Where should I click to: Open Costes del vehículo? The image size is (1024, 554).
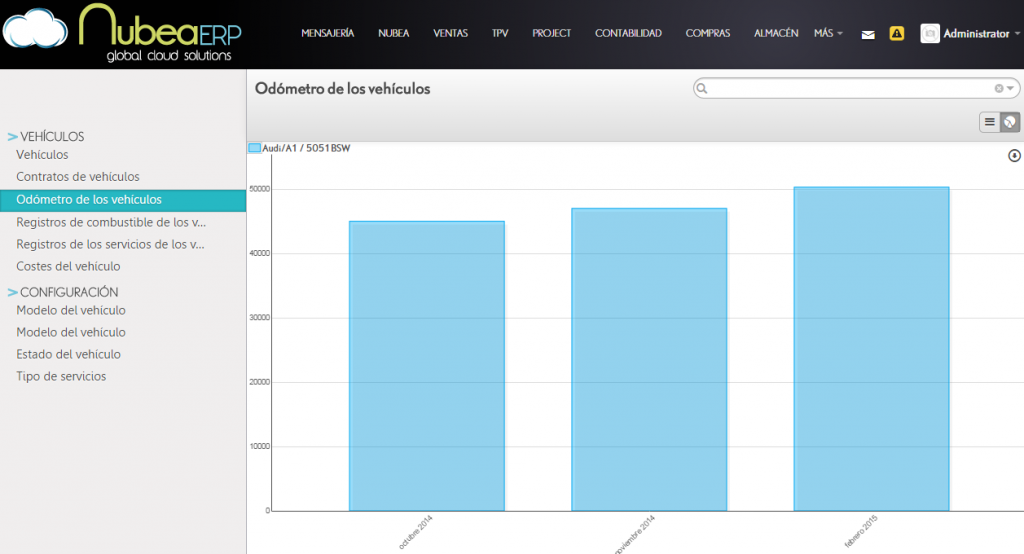pyautogui.click(x=69, y=267)
